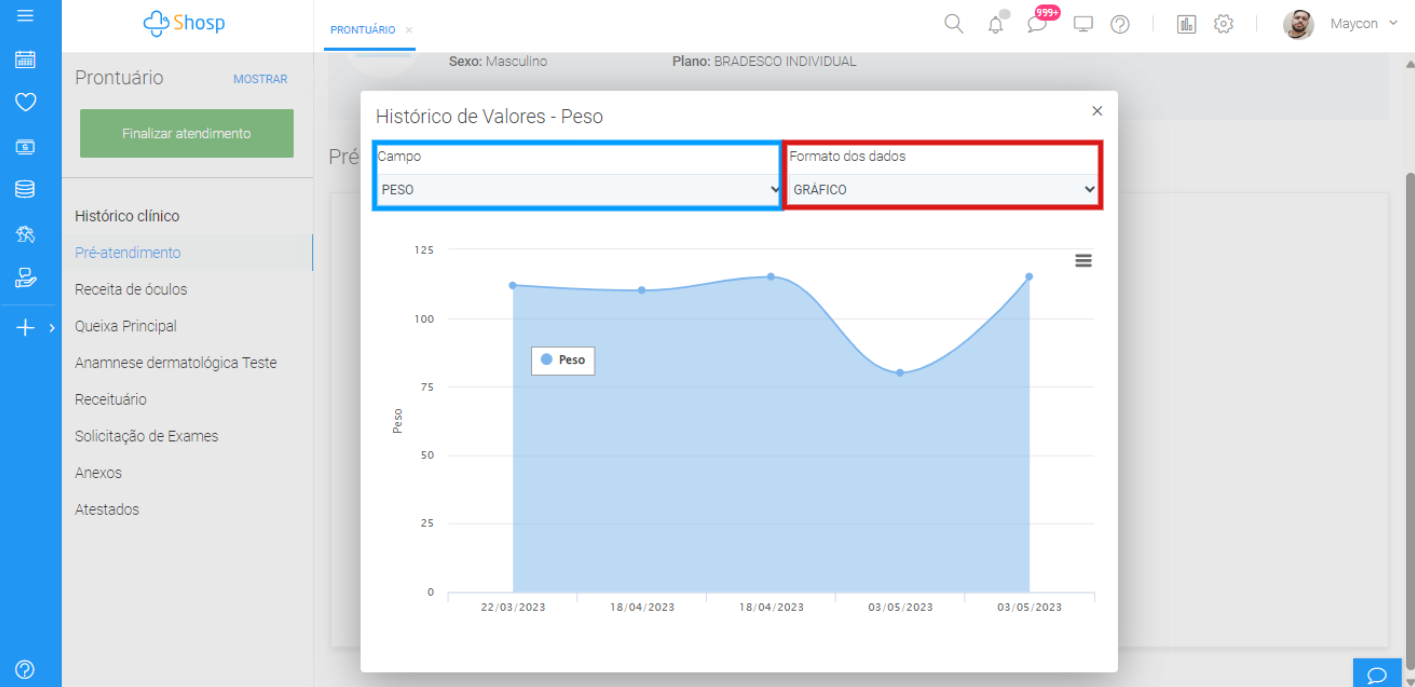Open the chart export hamburger menu
The width and height of the screenshot is (1415, 687).
pyautogui.click(x=1083, y=261)
